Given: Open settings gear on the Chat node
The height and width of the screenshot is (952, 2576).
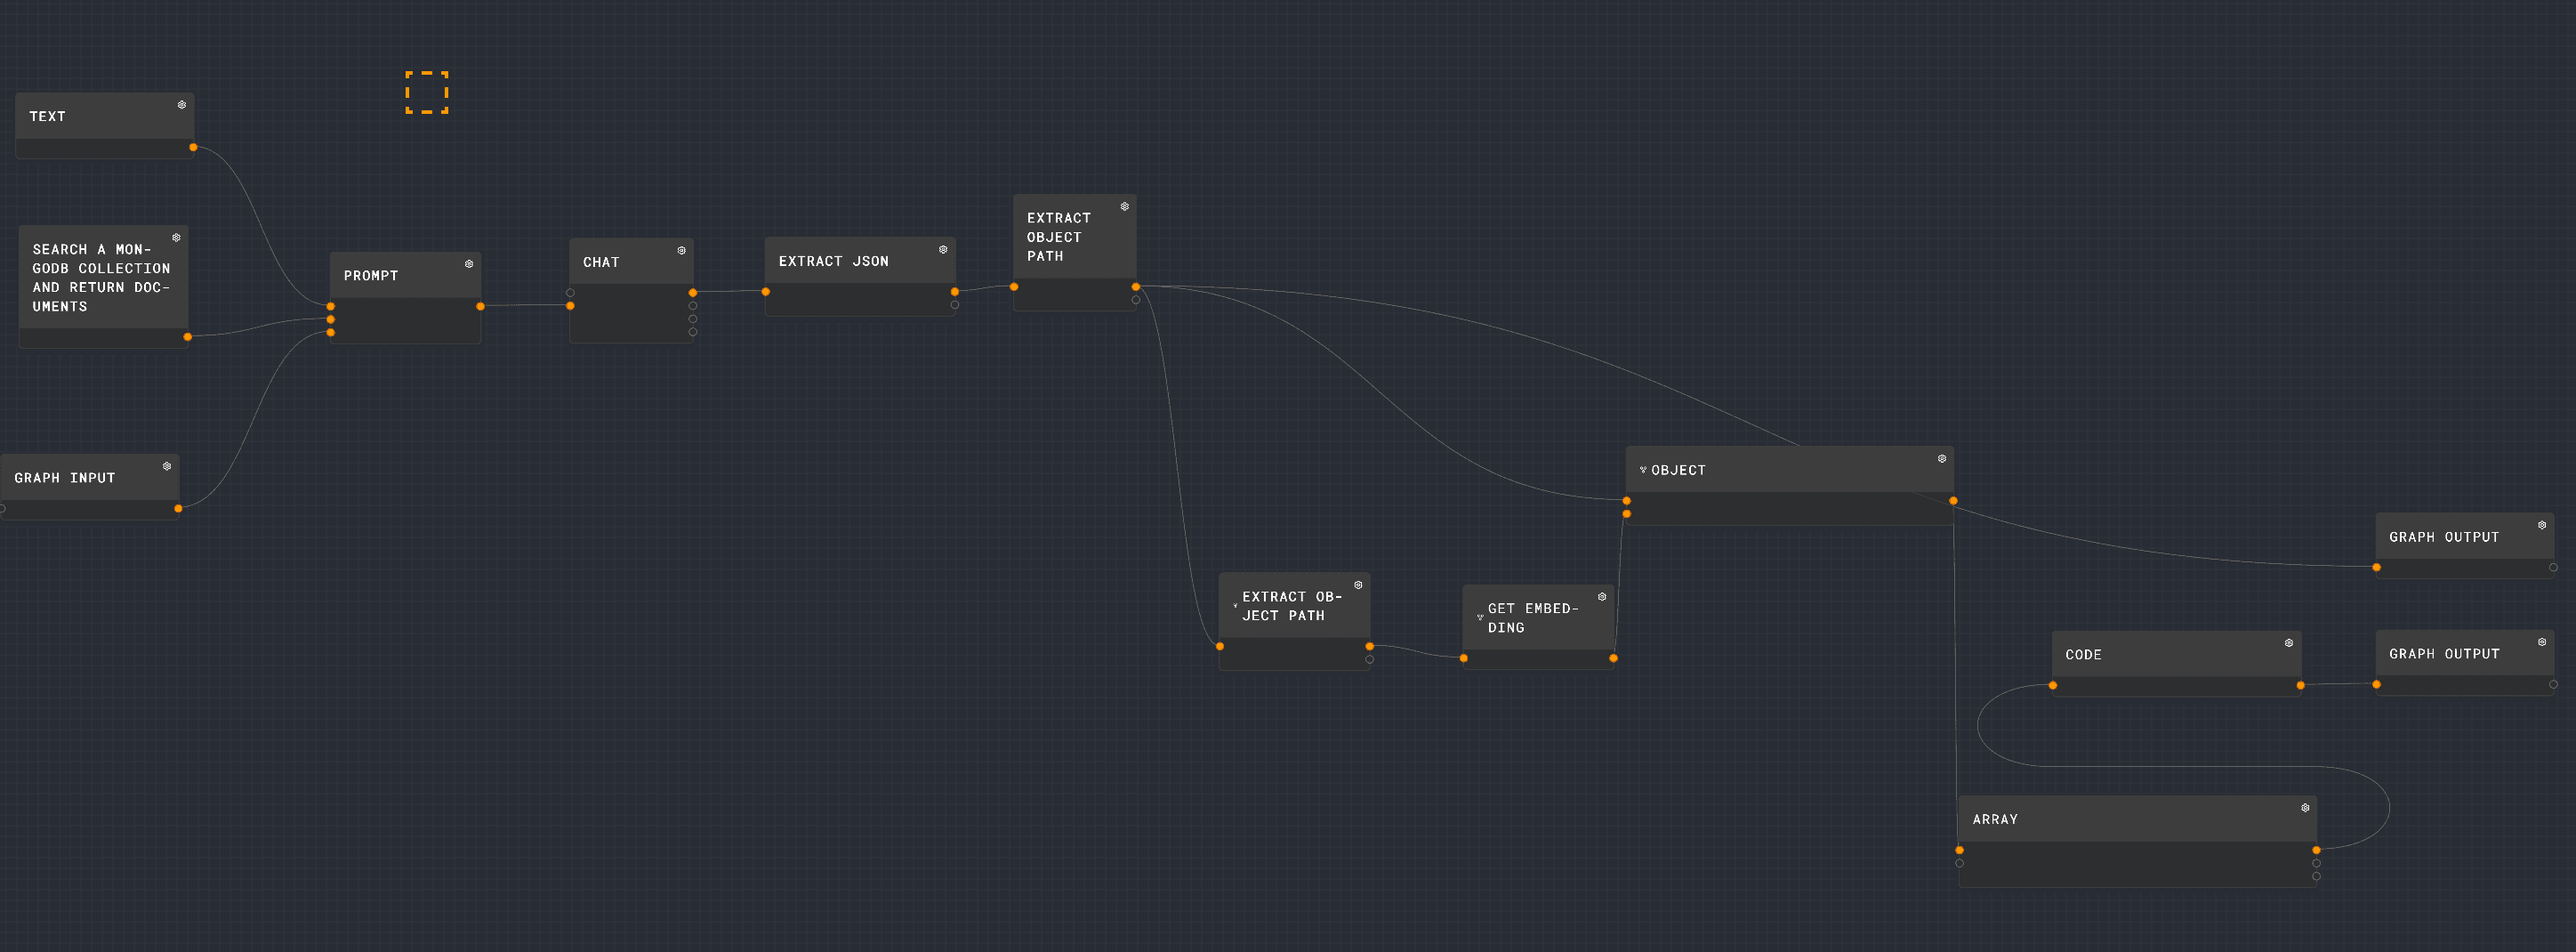Looking at the screenshot, I should pos(681,250).
